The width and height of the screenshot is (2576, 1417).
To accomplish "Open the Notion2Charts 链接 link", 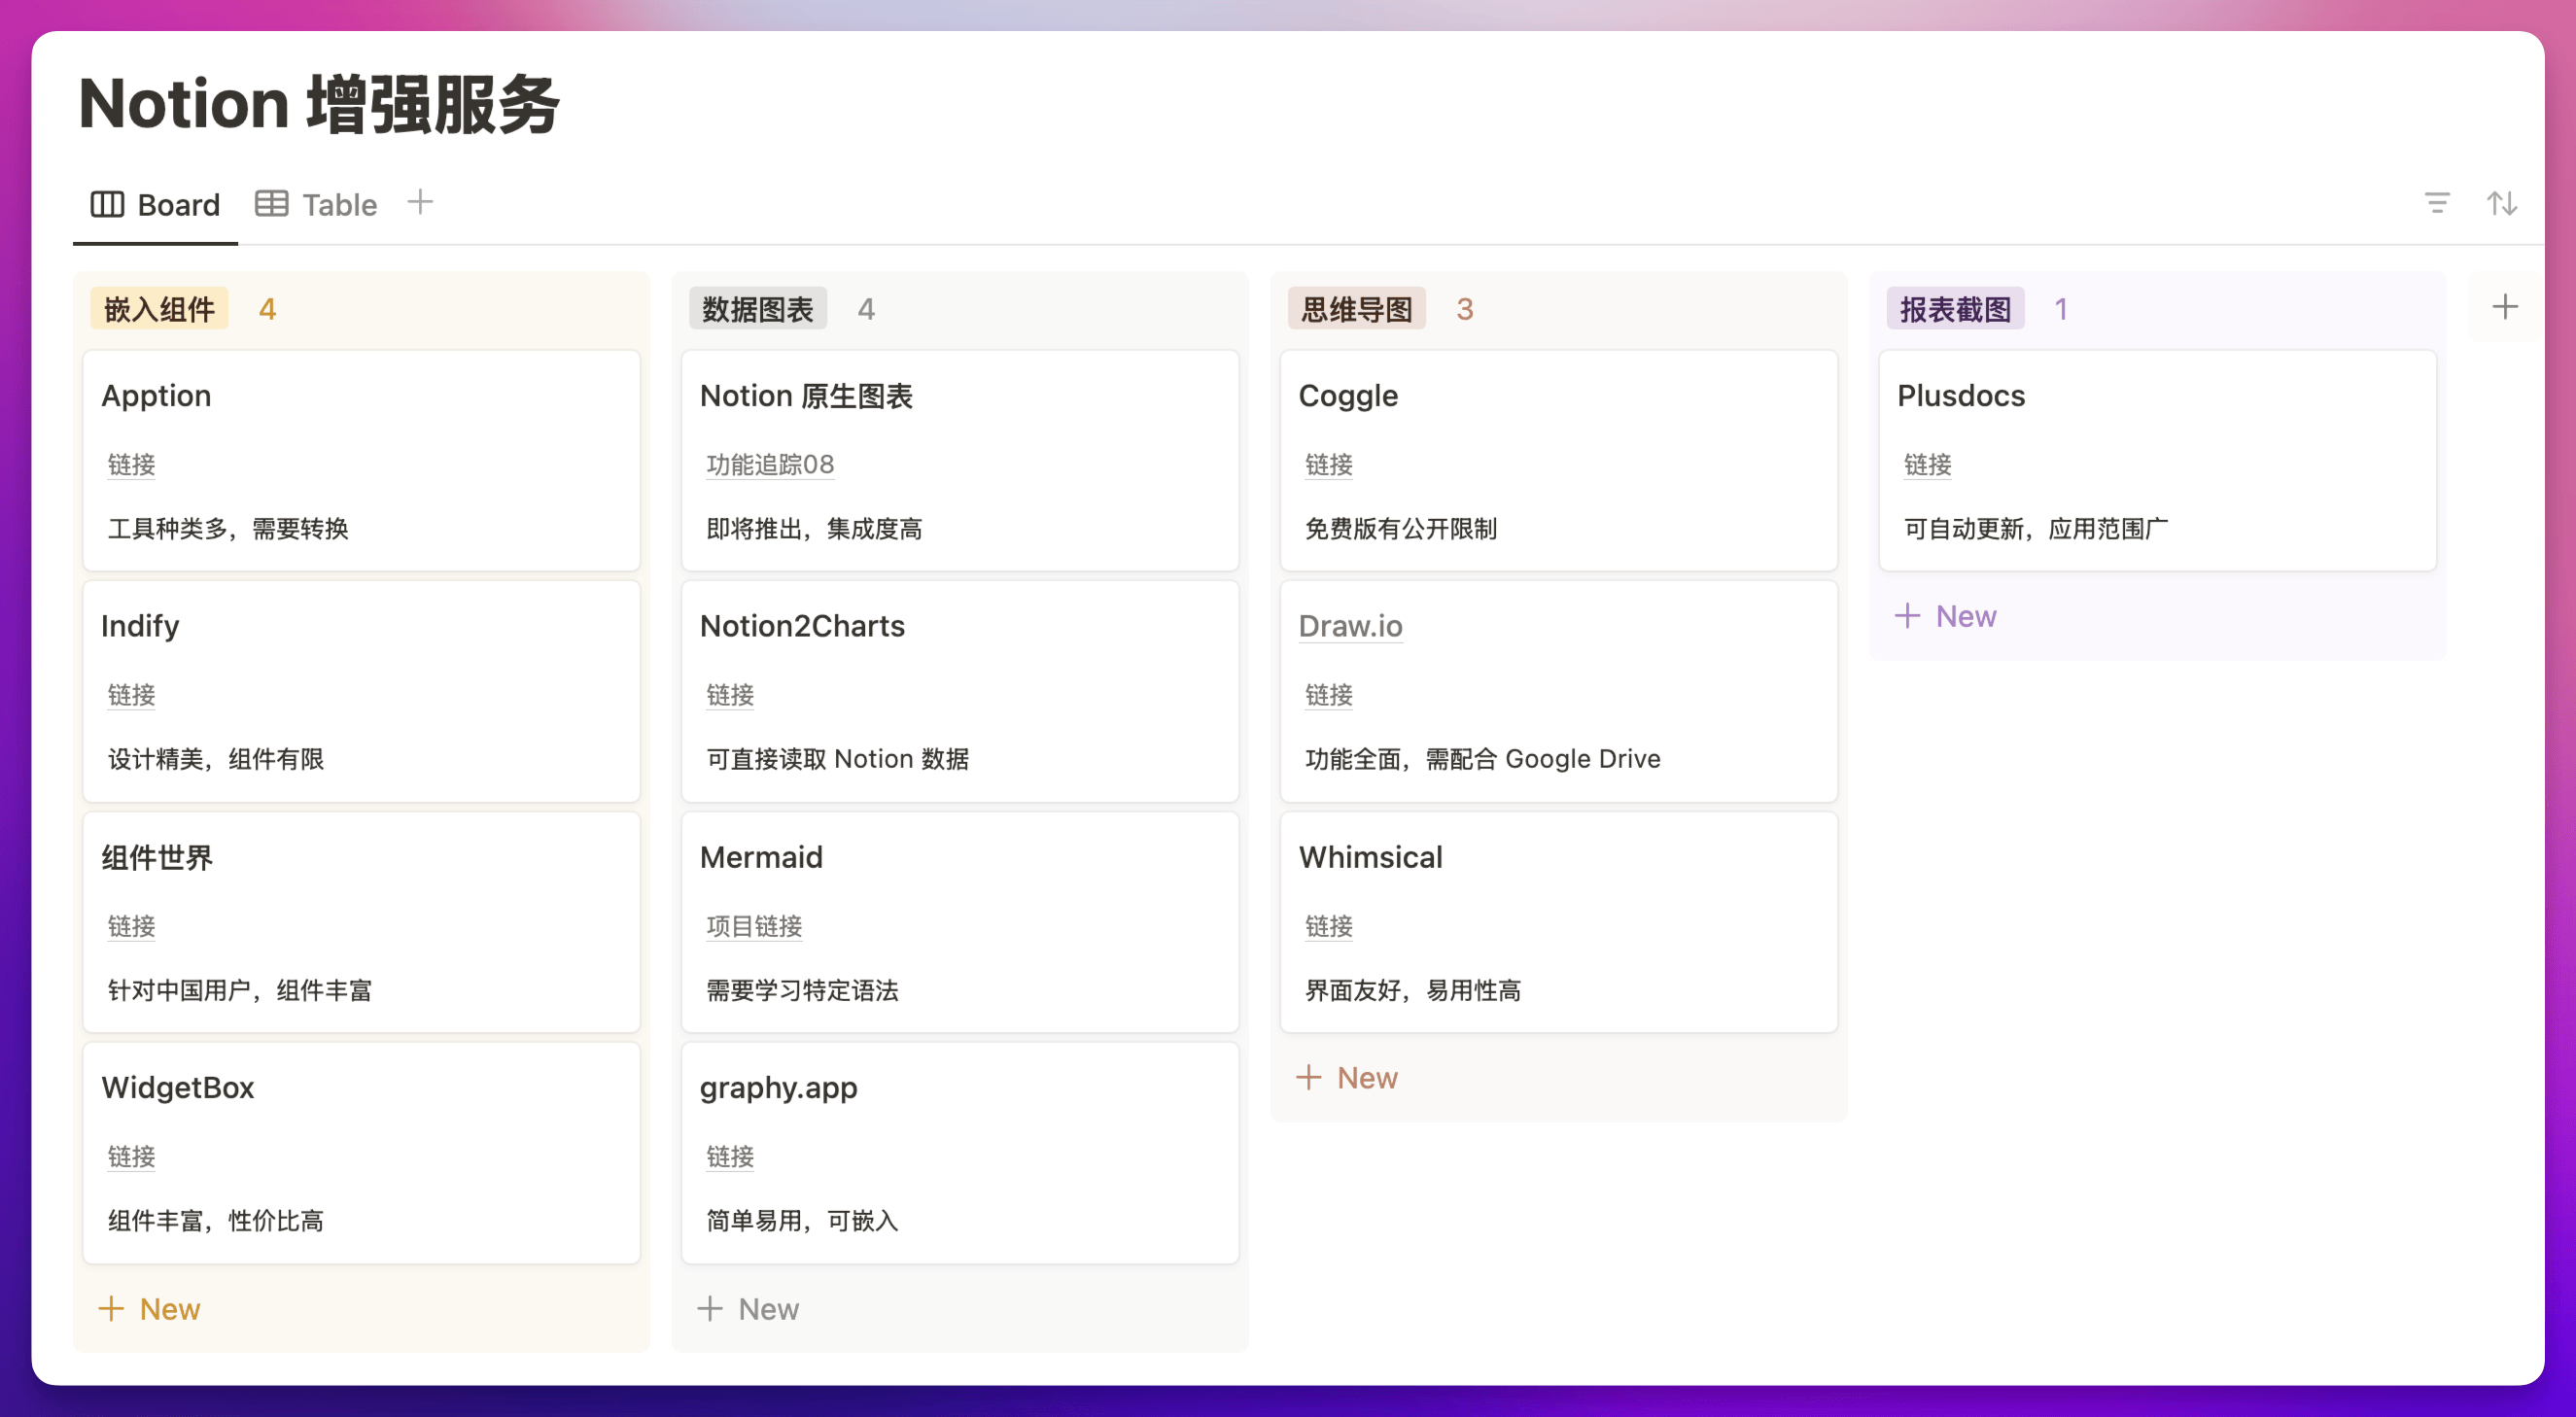I will (730, 695).
